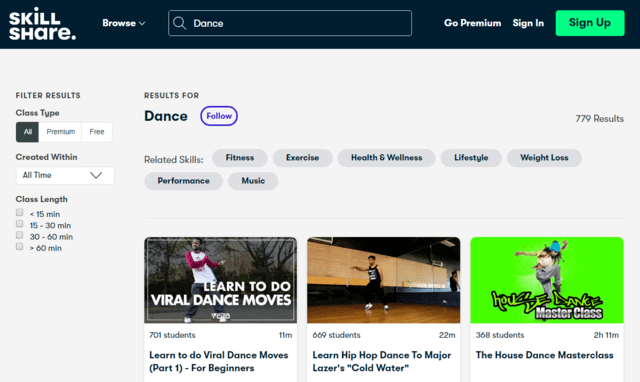Open the Sign In link
The image size is (640, 382).
[x=528, y=23]
